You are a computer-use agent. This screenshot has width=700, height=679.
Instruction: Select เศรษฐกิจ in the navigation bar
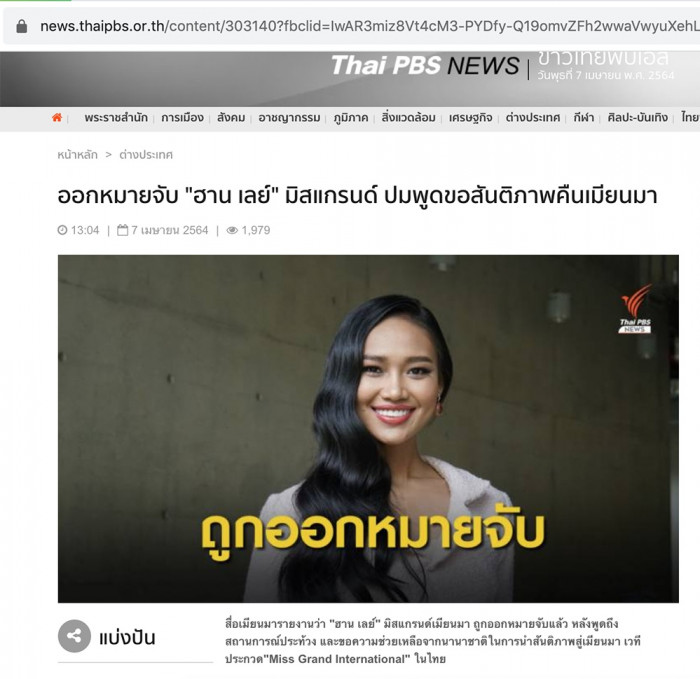471,118
